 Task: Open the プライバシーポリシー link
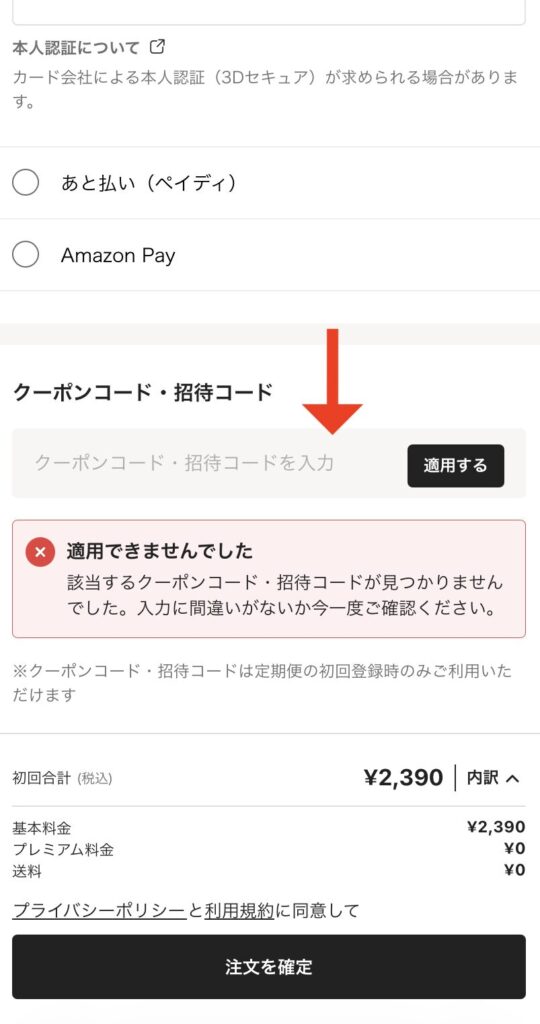tap(99, 910)
